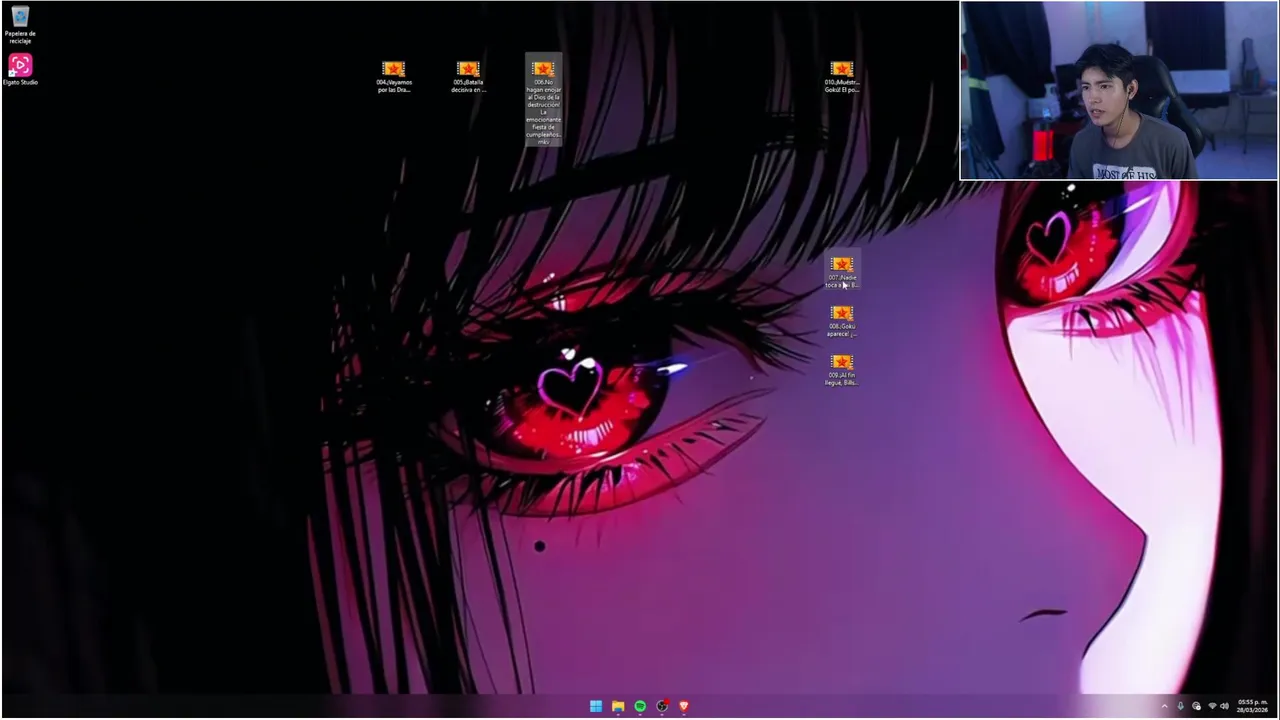Open Spotify from the taskbar

(640, 706)
